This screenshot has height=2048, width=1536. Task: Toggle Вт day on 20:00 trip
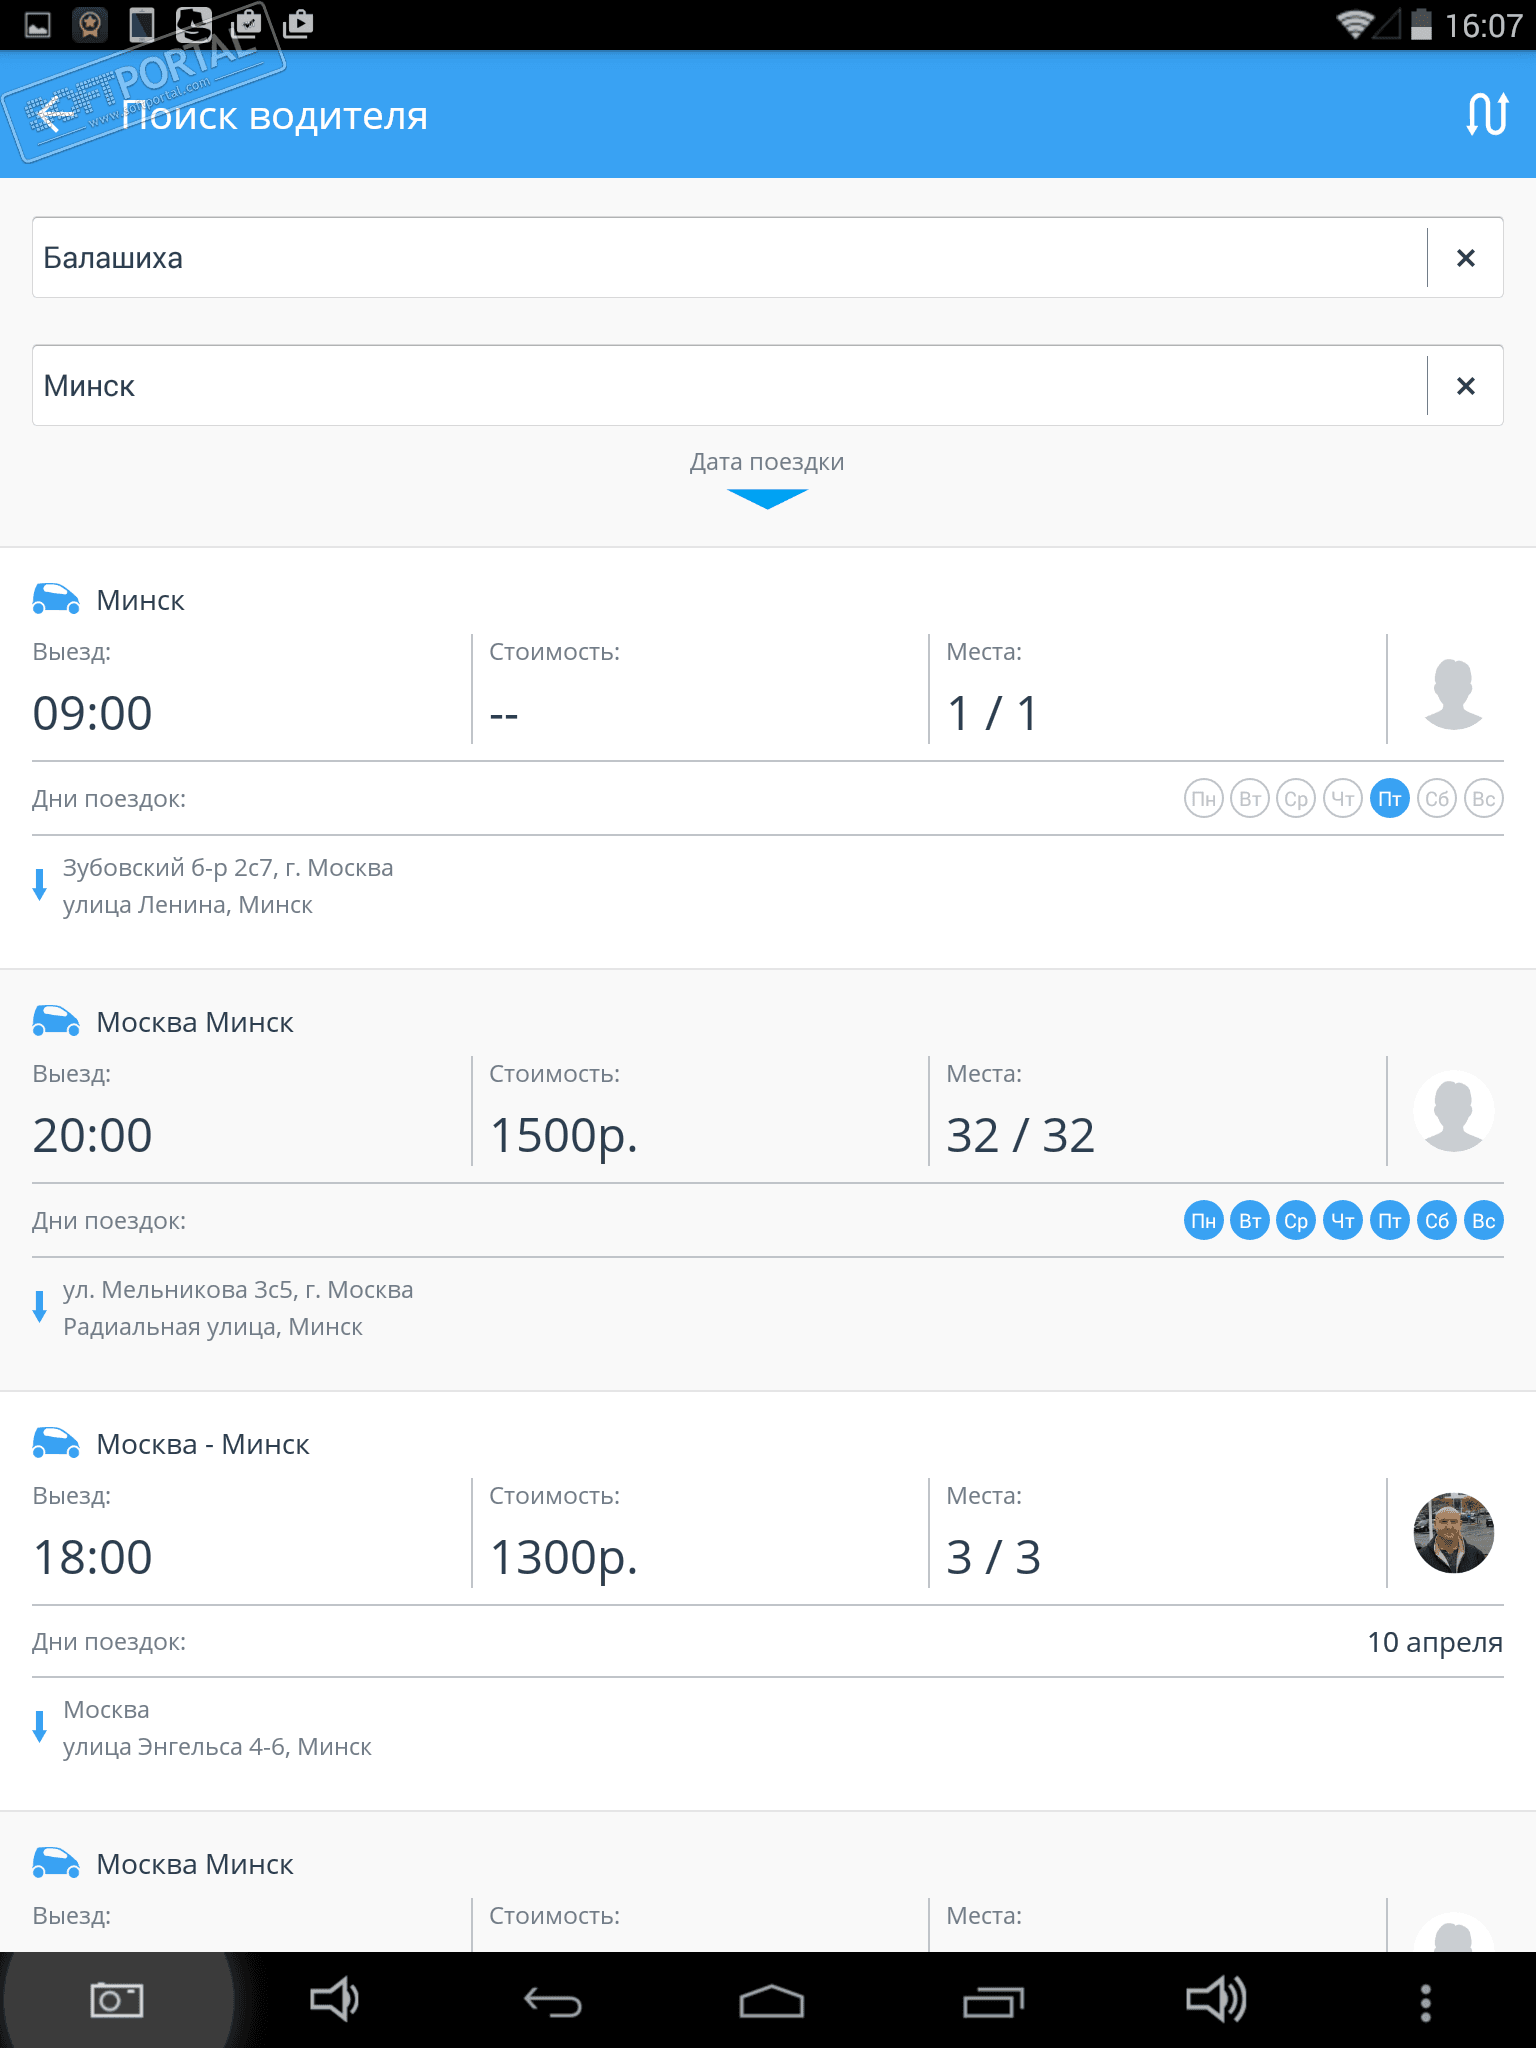click(x=1250, y=1221)
